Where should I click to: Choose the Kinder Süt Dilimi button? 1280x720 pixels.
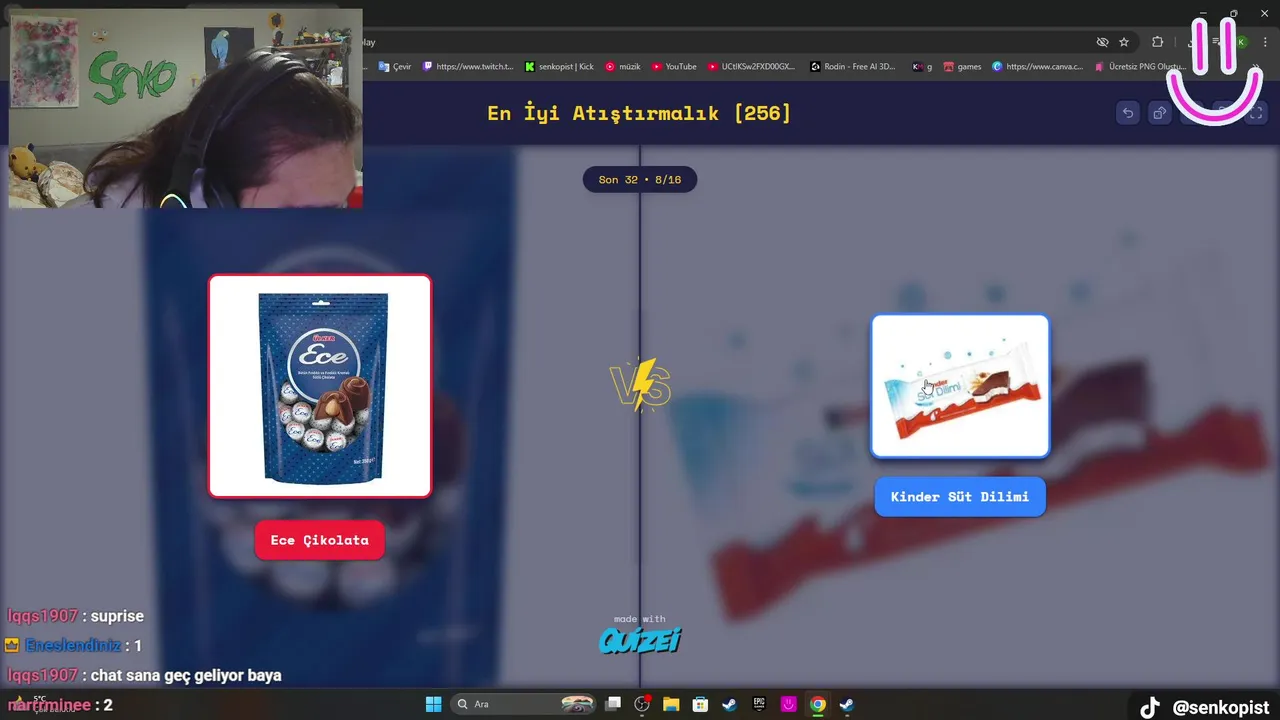[960, 497]
